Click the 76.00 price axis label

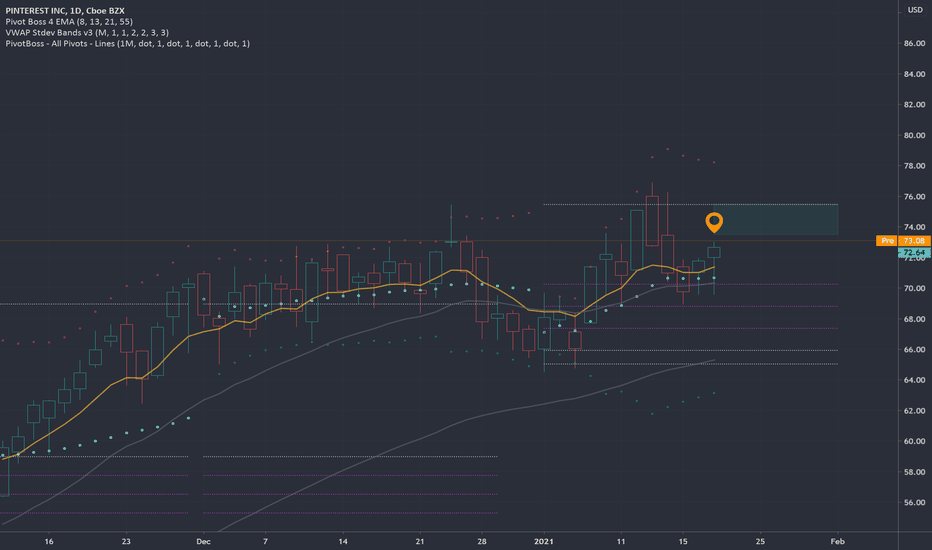tap(914, 197)
